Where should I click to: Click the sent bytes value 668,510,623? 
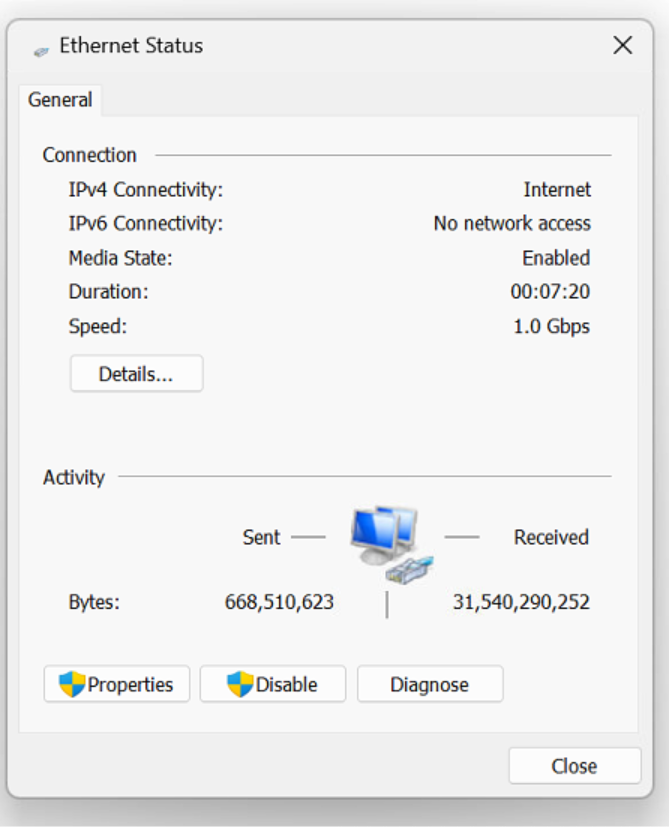tap(279, 602)
